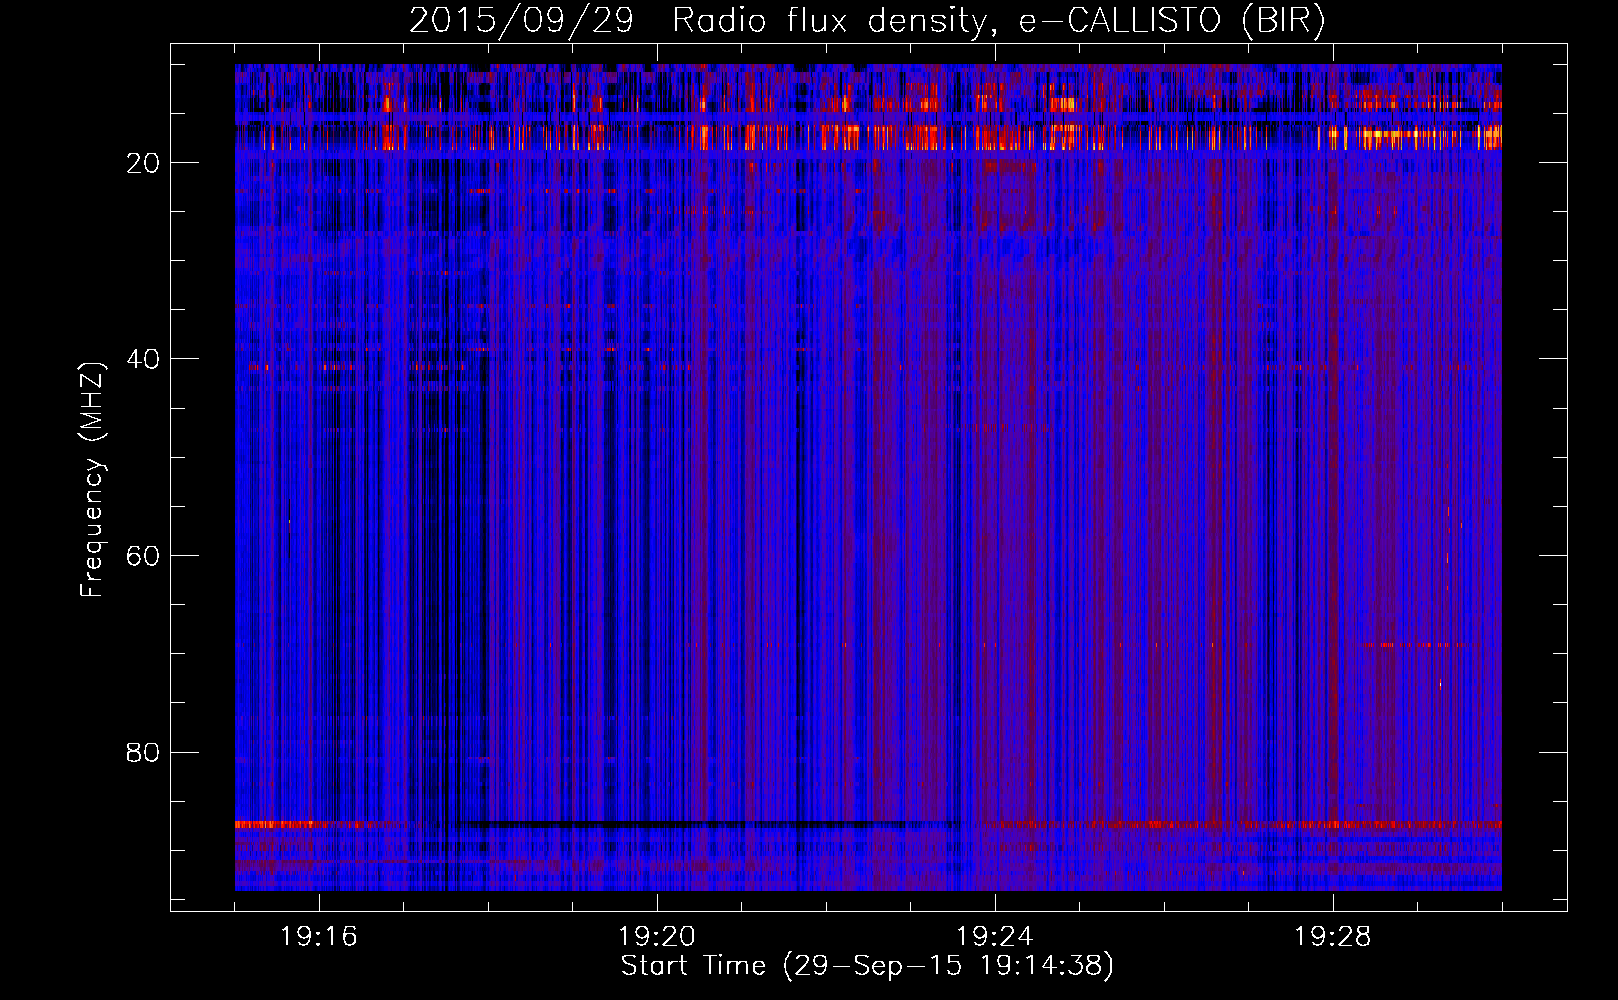This screenshot has width=1618, height=1000.
Task: Click the 19:16 time axis label
Action: click(x=318, y=937)
